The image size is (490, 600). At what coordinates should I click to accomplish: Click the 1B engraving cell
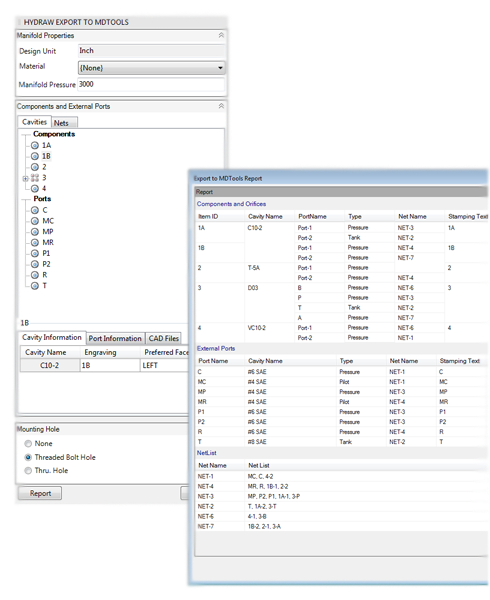tap(110, 365)
